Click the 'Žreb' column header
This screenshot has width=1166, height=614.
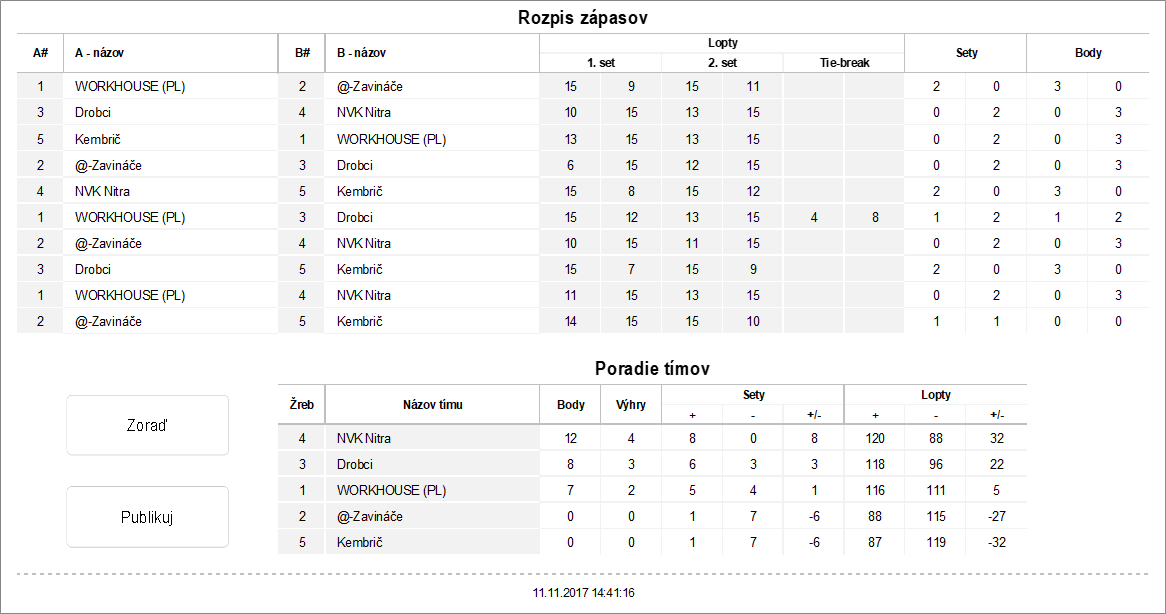click(x=301, y=405)
